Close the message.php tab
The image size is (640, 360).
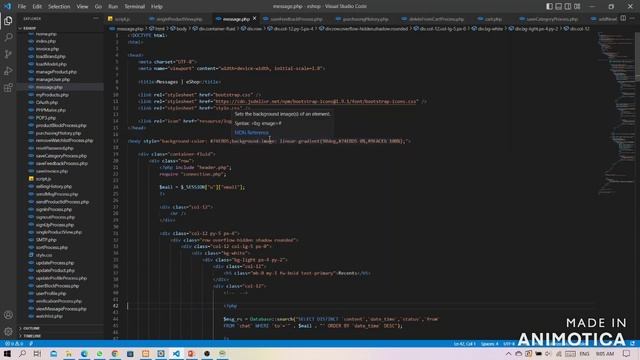pyautogui.click(x=254, y=18)
